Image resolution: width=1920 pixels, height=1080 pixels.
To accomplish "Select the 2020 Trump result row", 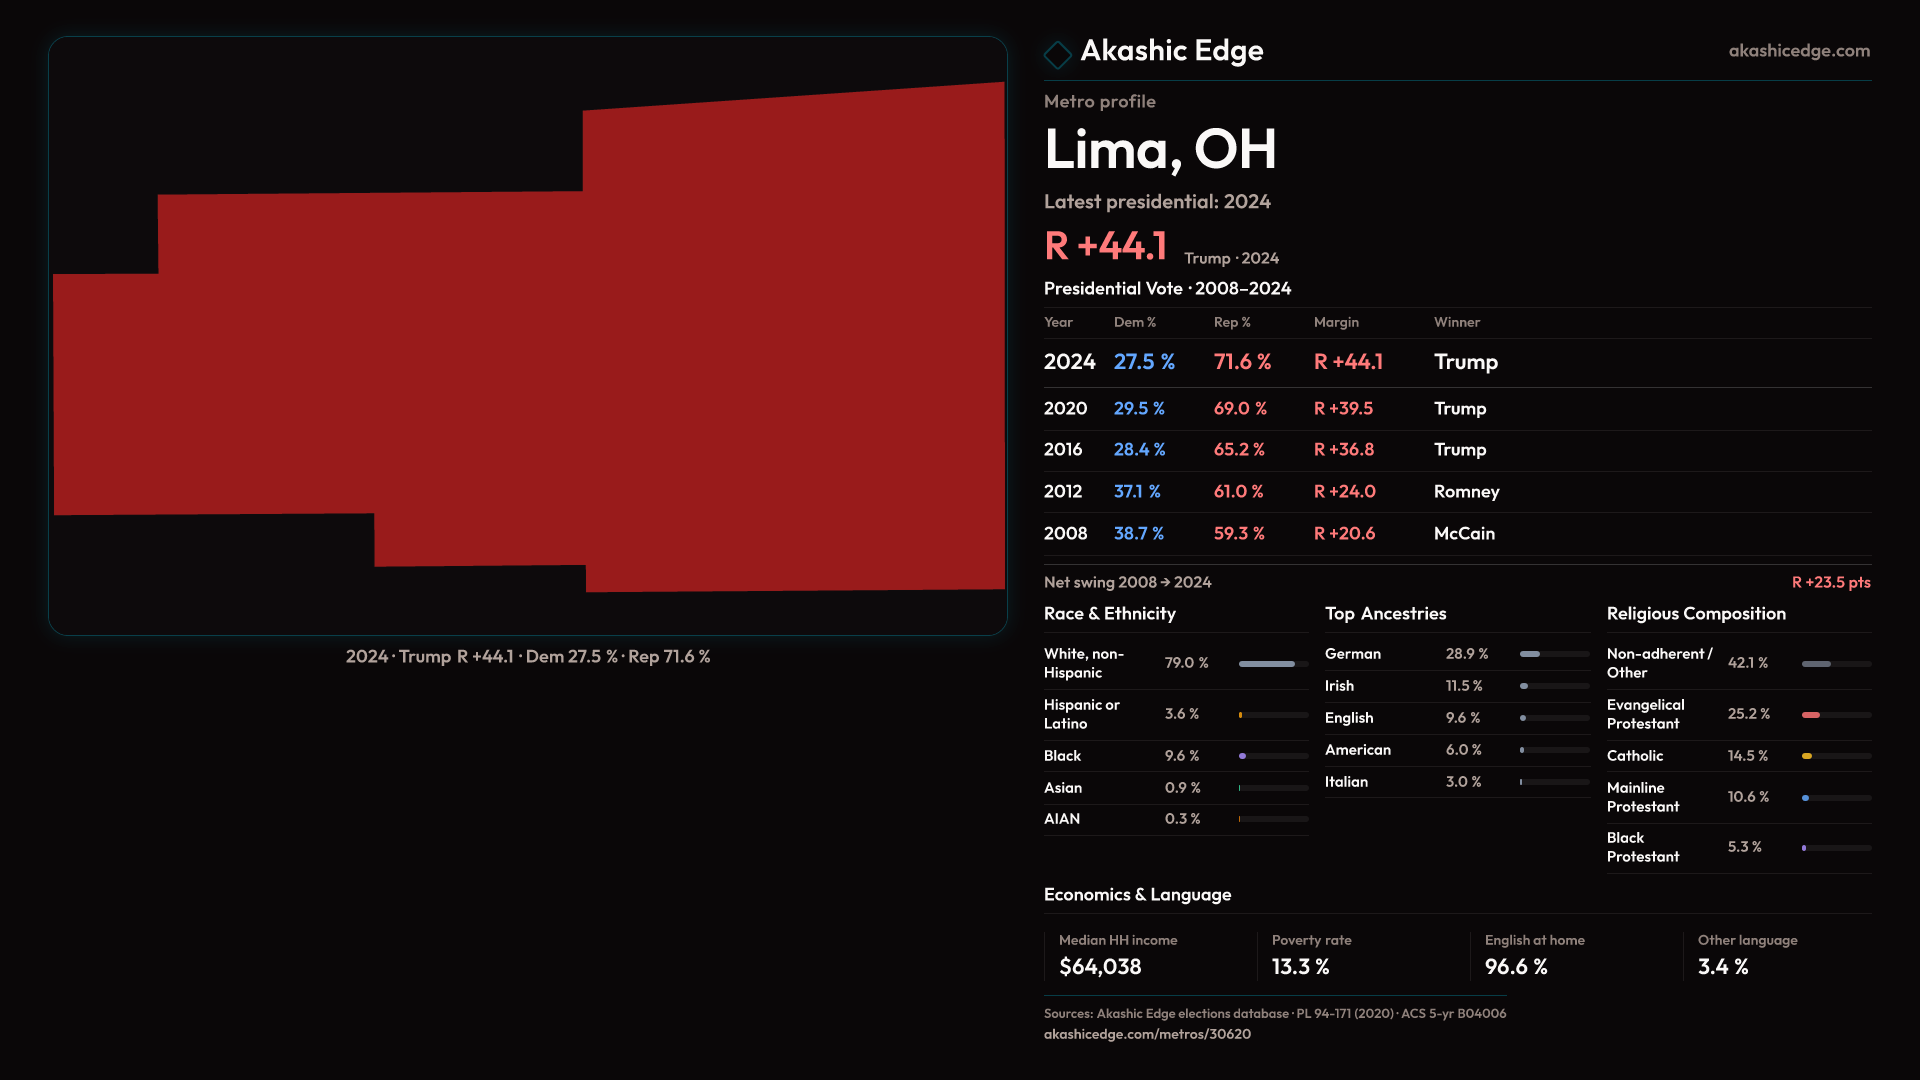I will 1456,409.
